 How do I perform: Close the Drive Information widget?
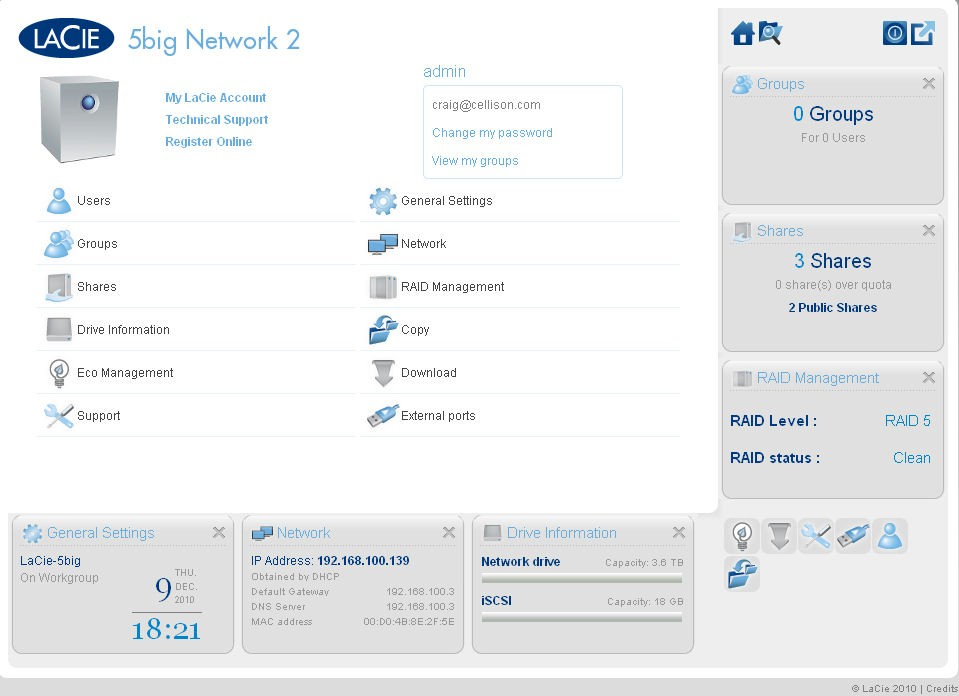[678, 533]
